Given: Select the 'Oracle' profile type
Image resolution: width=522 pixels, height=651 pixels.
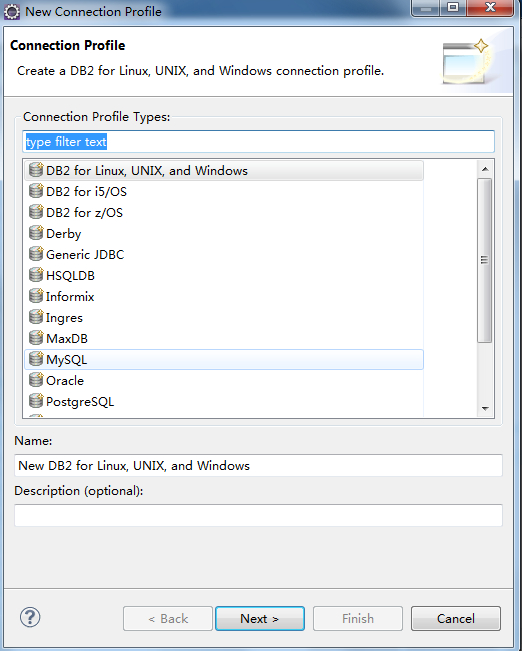Looking at the screenshot, I should pyautogui.click(x=224, y=381).
